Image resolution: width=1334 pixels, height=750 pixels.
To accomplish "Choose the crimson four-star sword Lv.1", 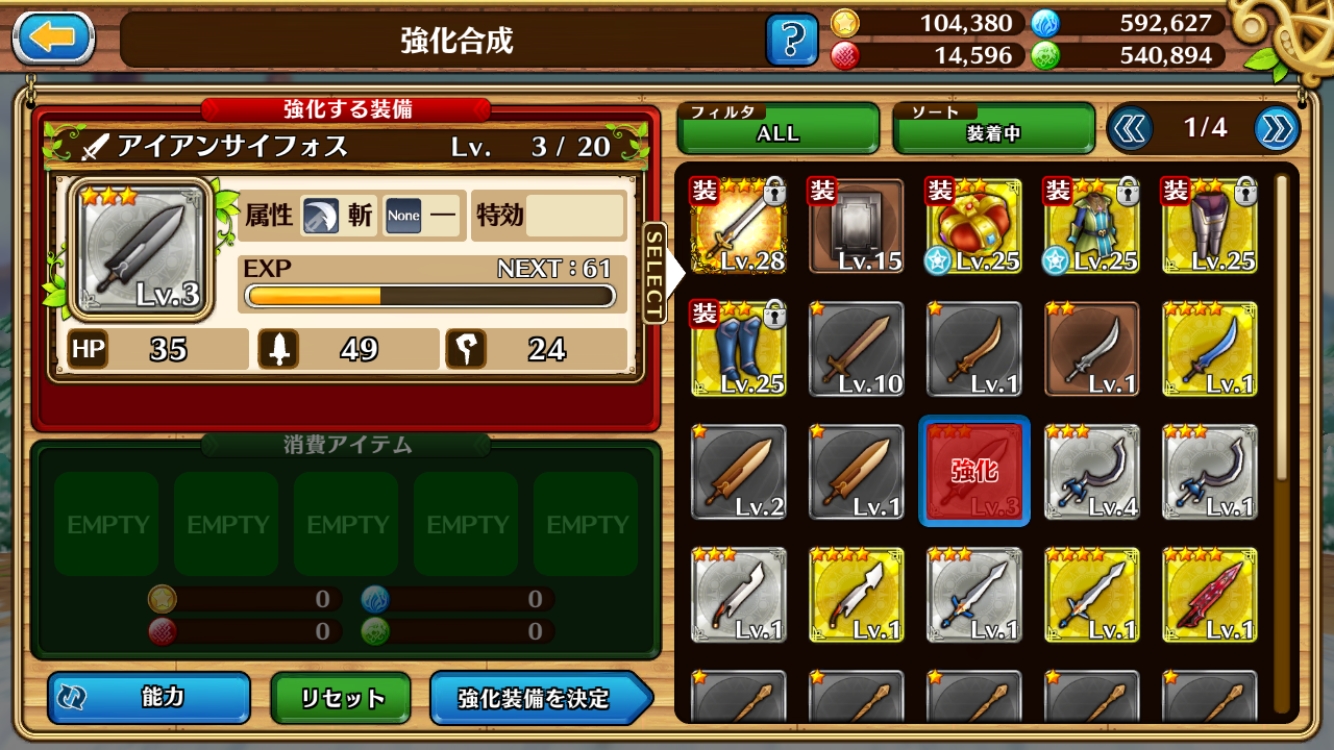I will (1210, 595).
